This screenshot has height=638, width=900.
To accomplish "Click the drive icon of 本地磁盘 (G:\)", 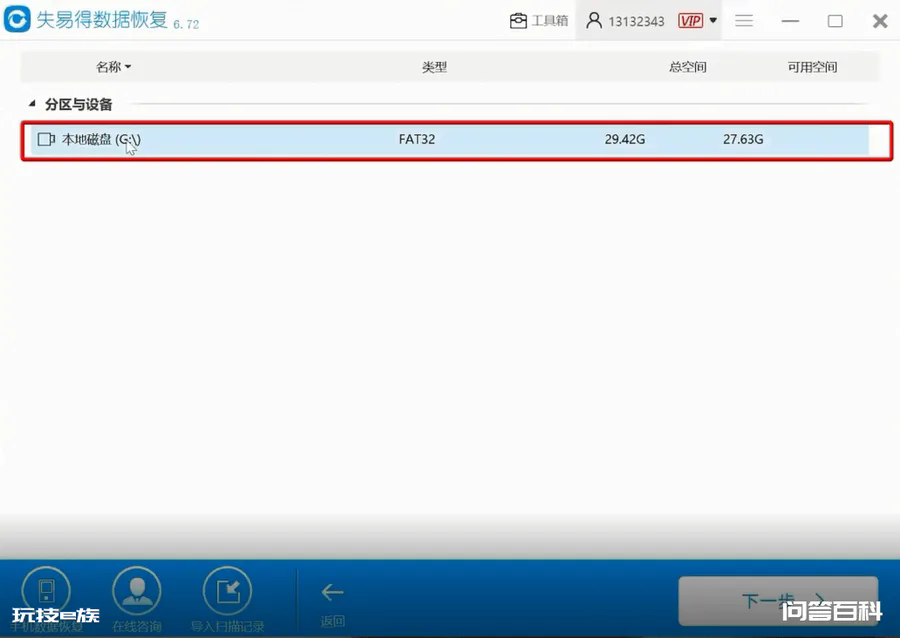I will point(46,139).
